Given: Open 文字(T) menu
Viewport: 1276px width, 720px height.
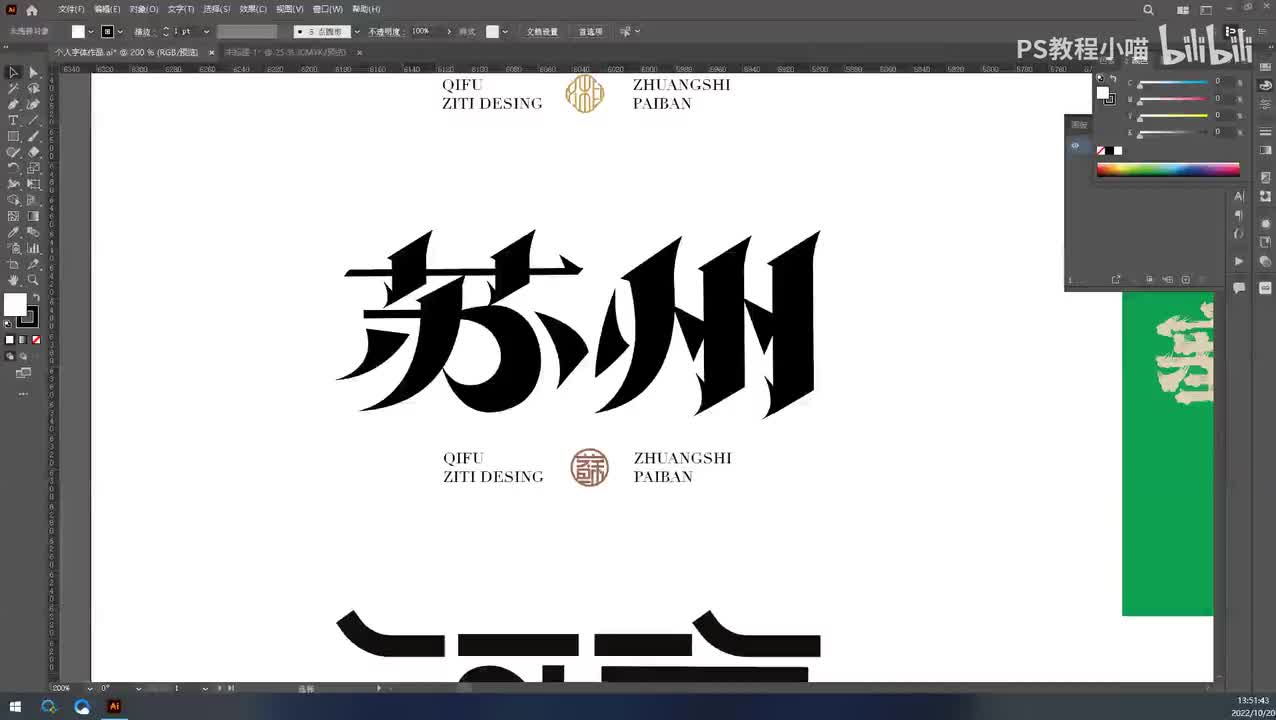Looking at the screenshot, I should 181,9.
